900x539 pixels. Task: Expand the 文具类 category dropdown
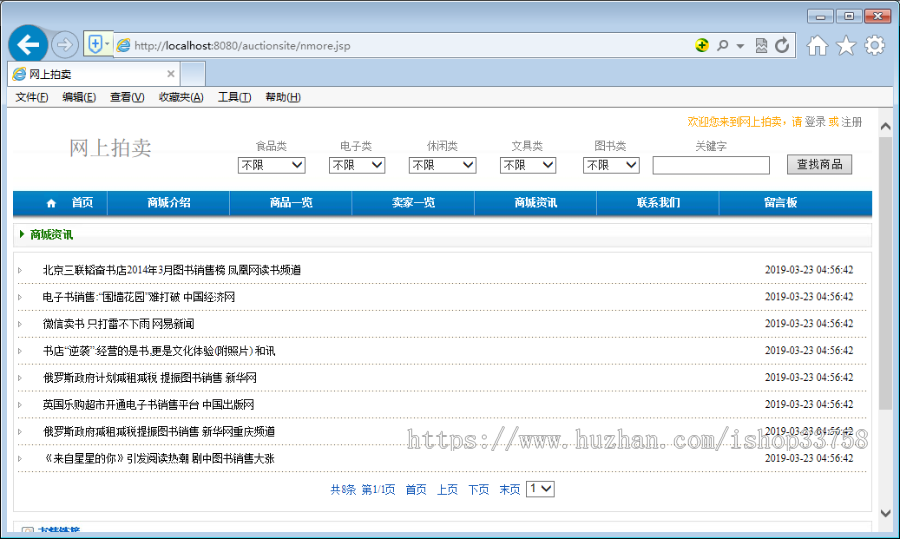(x=527, y=165)
